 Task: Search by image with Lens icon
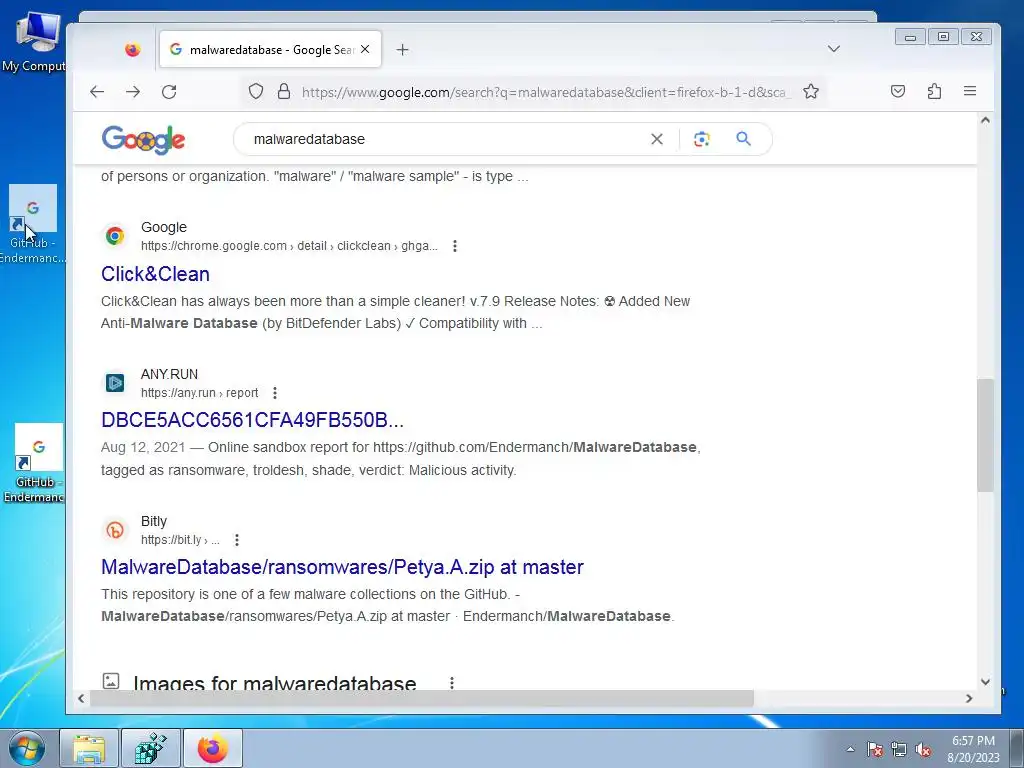[x=701, y=139]
